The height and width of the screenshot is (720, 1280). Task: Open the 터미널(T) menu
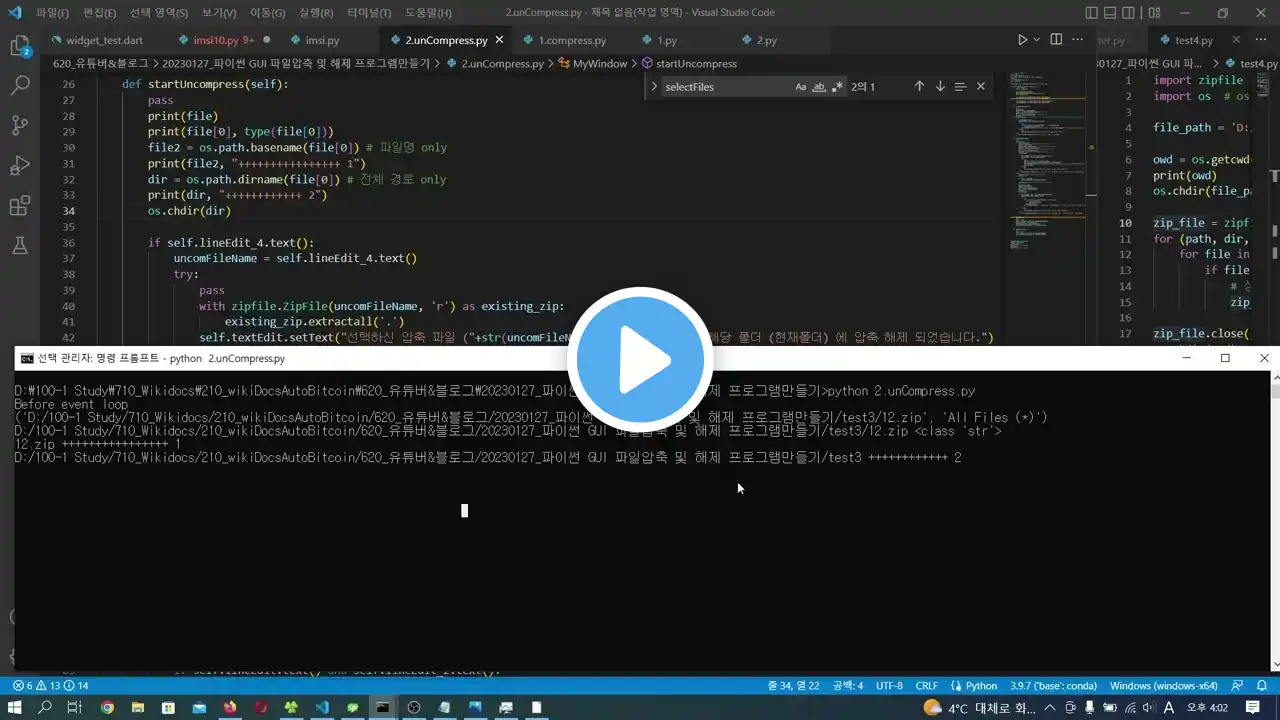coord(369,13)
